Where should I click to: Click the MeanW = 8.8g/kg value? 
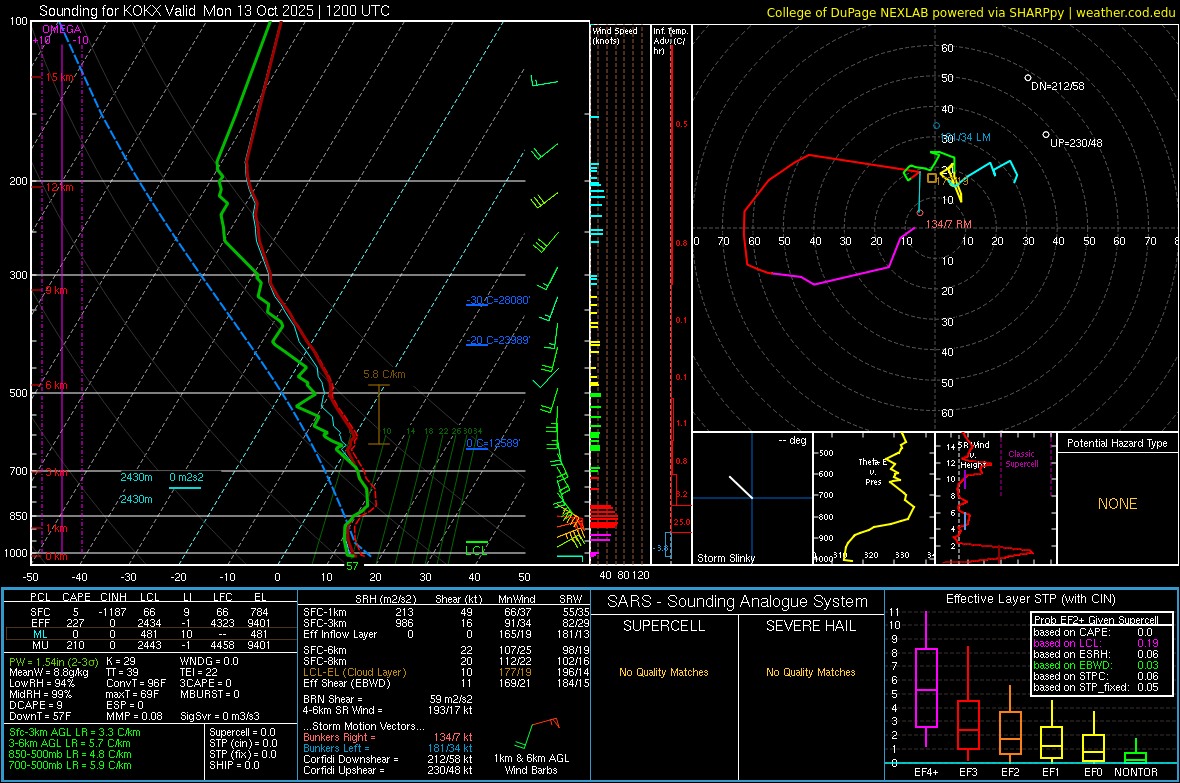tap(48, 672)
